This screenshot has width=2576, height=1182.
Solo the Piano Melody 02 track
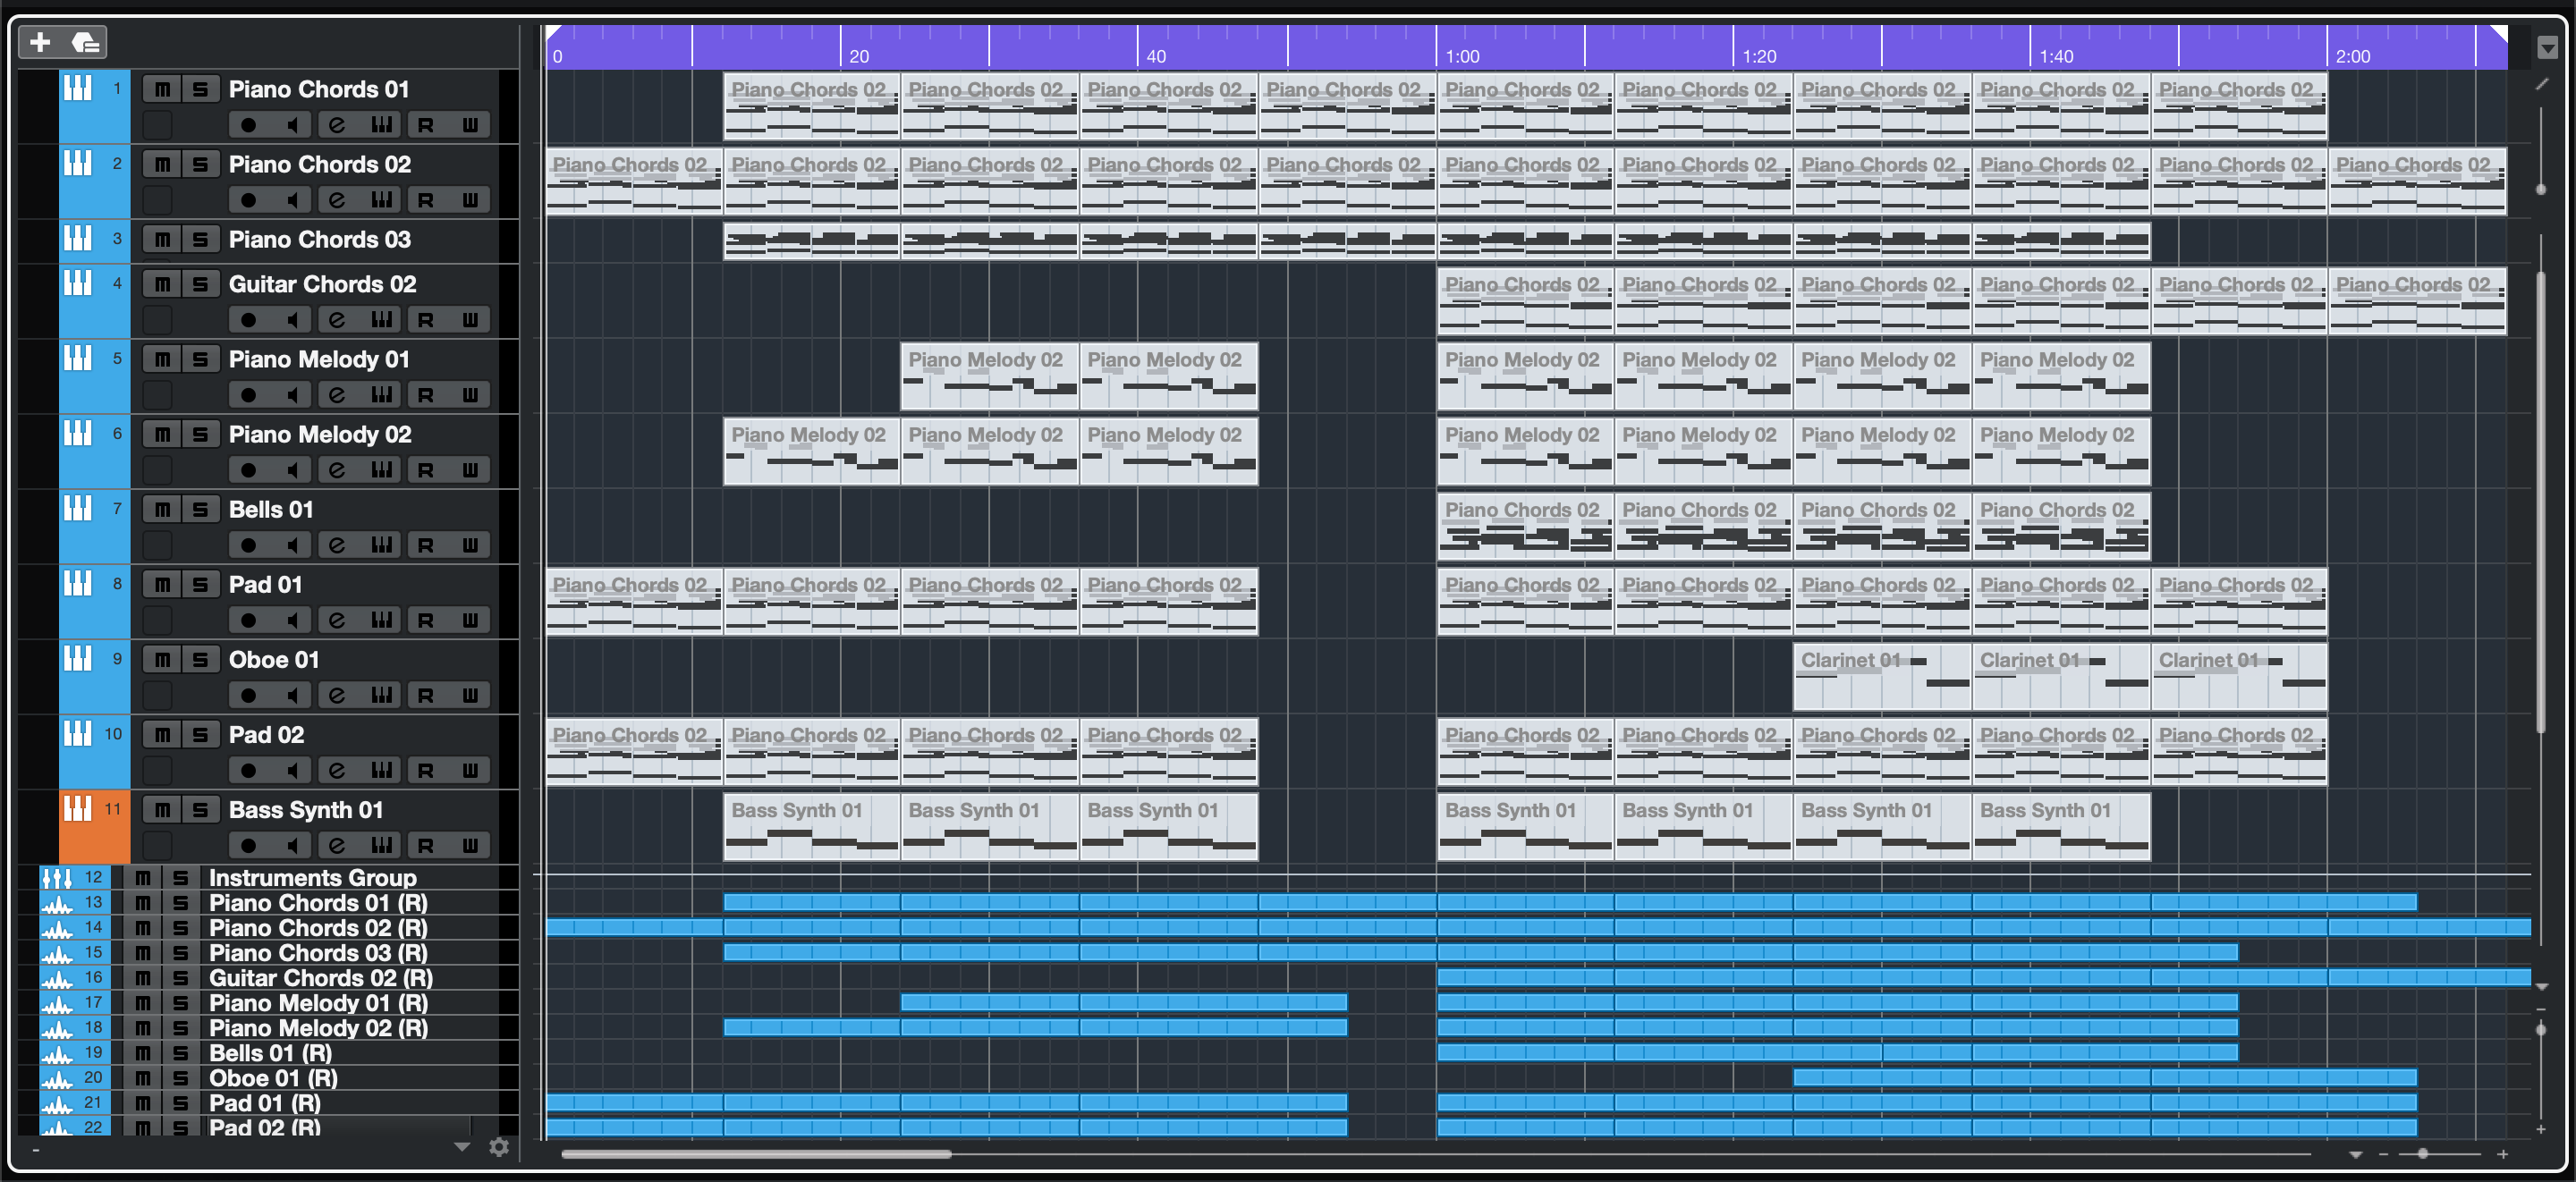click(x=200, y=435)
